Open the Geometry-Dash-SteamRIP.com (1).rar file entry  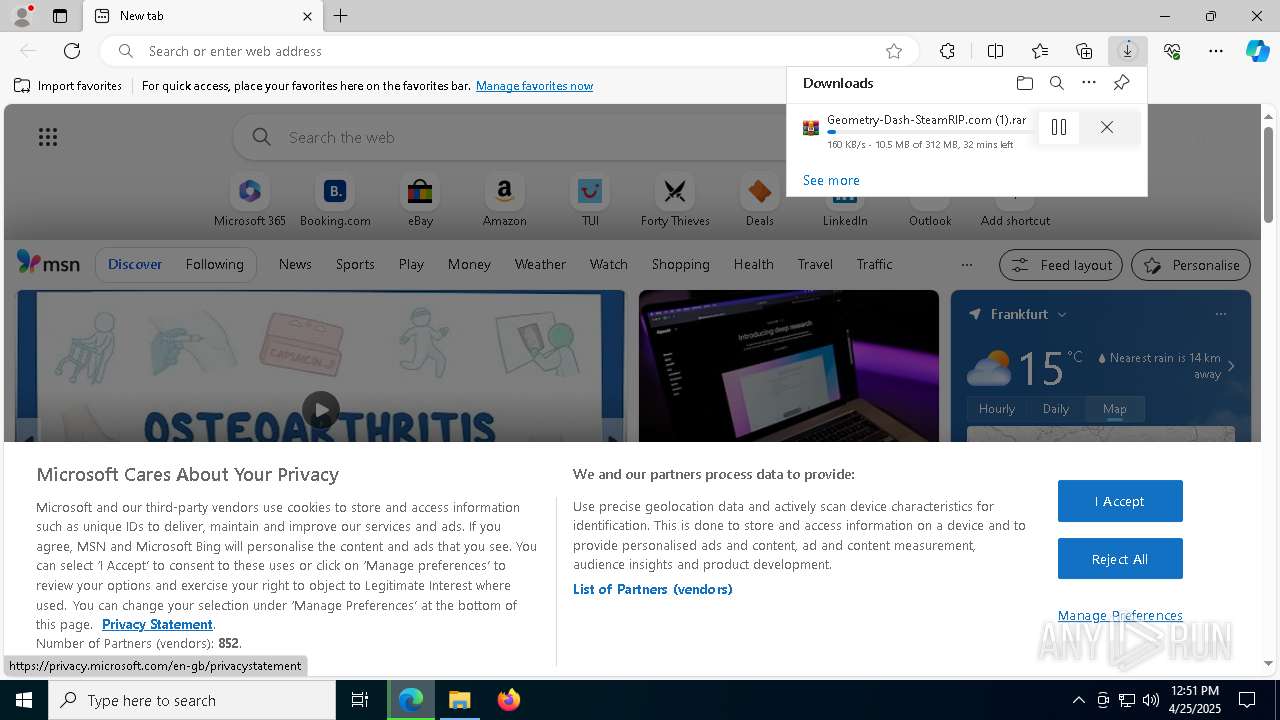[926, 120]
